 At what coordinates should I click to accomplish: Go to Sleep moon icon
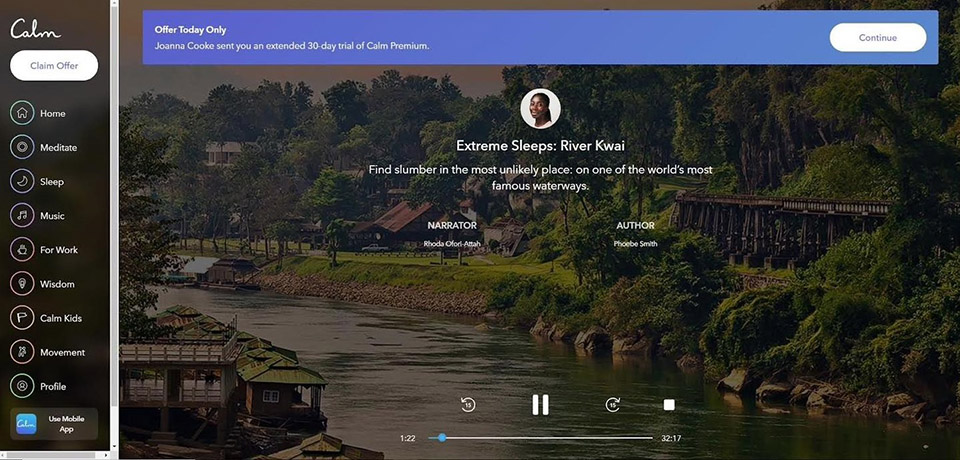[x=22, y=182]
